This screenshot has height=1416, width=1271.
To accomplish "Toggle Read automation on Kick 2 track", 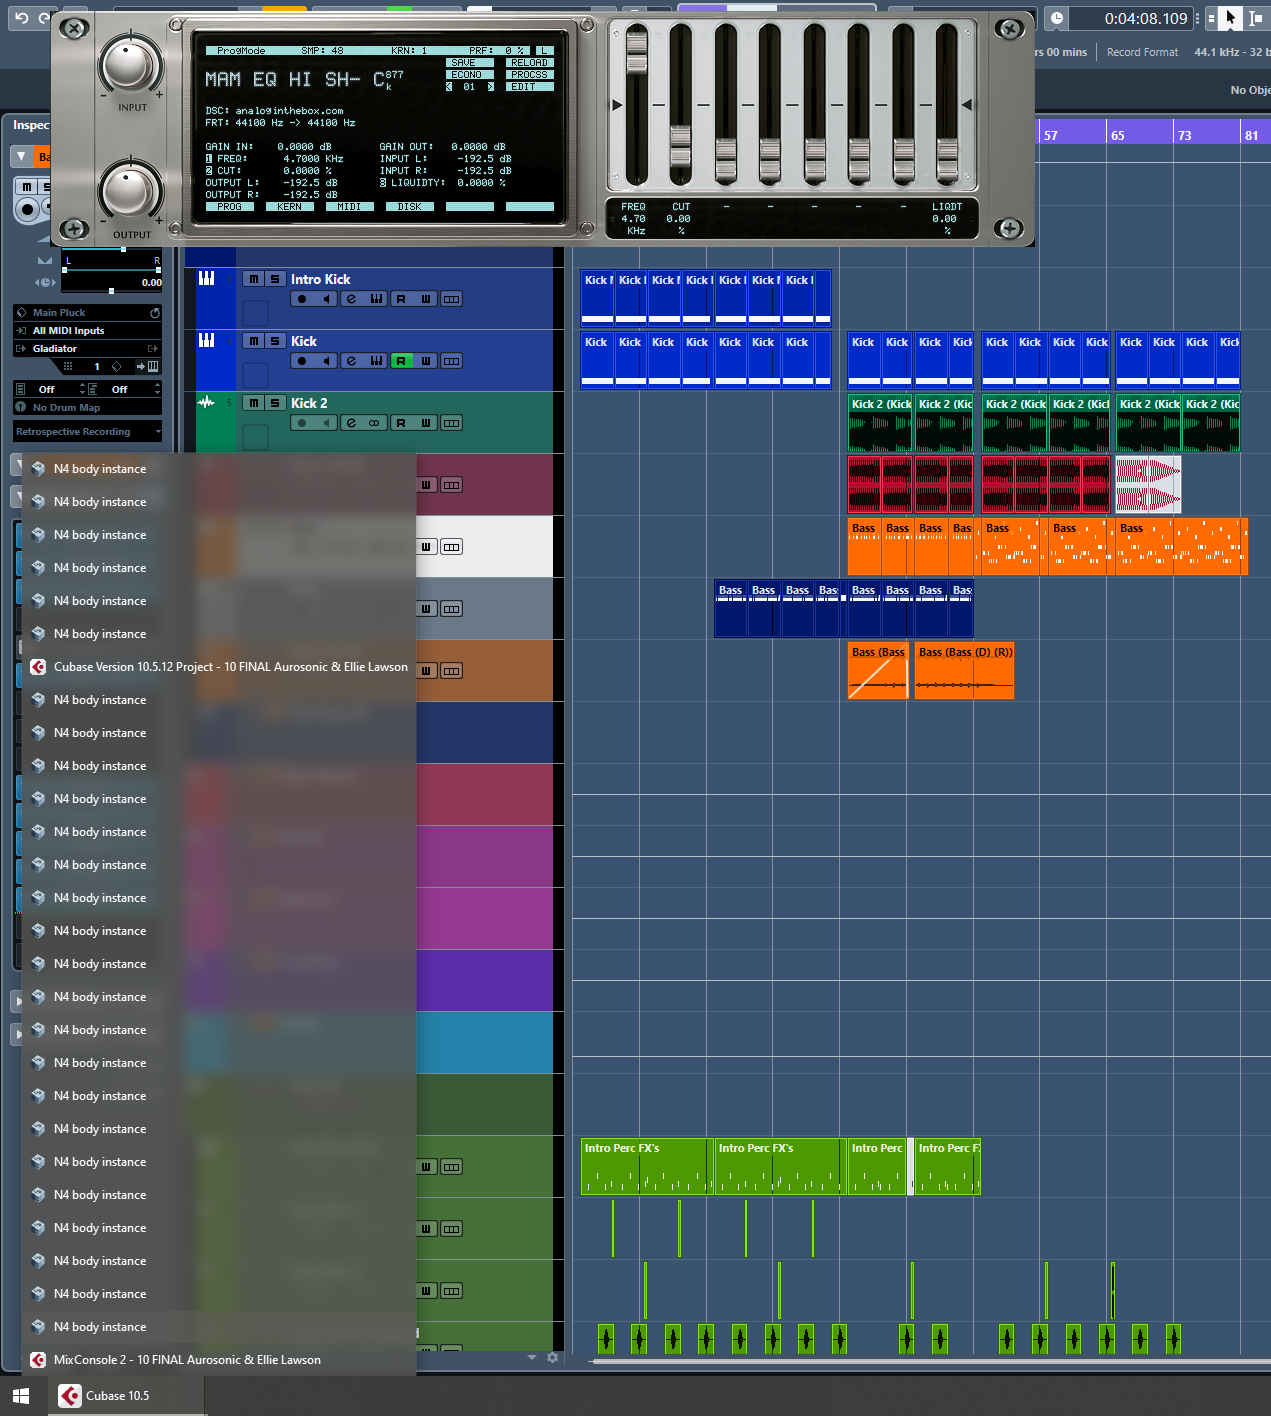I will pos(401,423).
